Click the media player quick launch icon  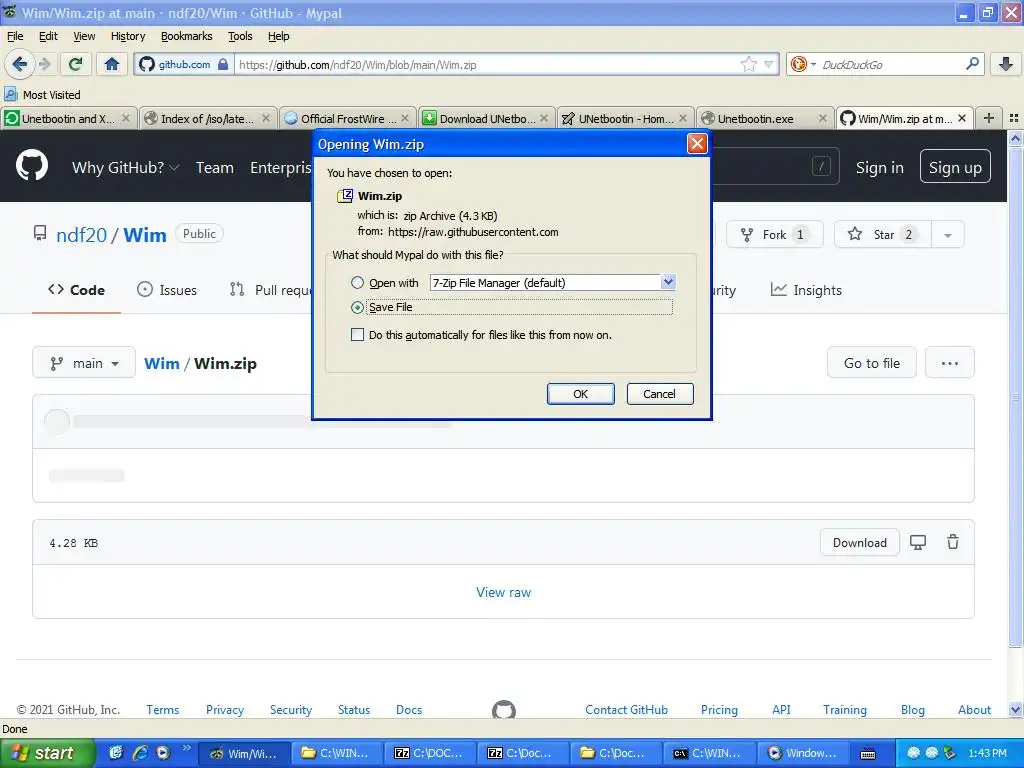[163, 753]
